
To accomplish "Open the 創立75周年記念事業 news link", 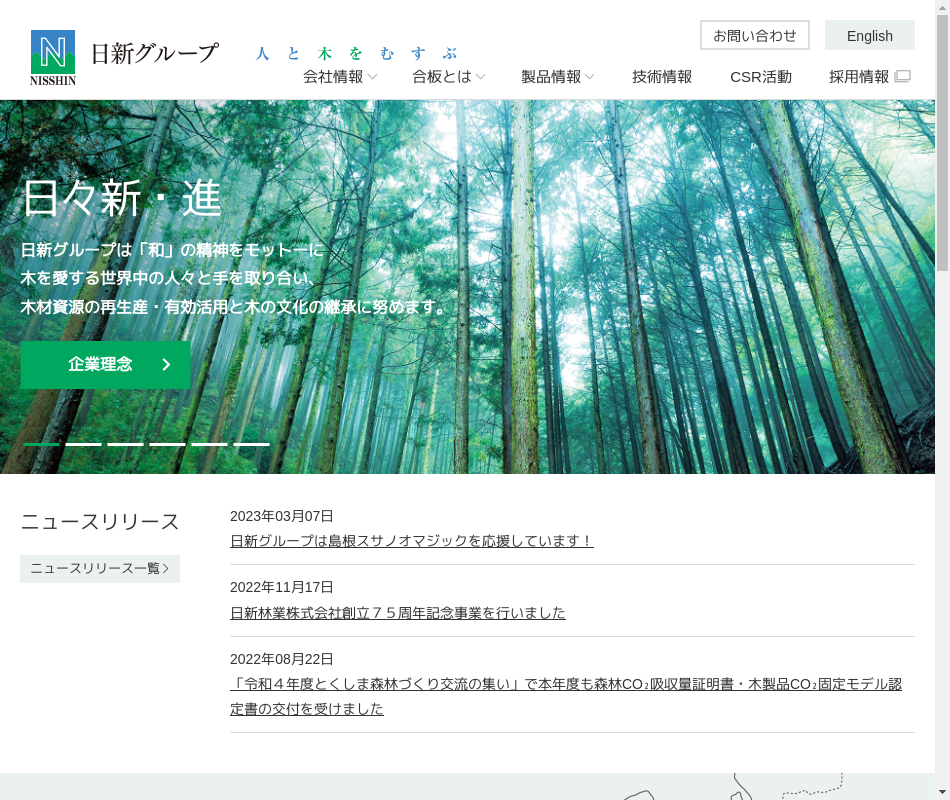I will pyautogui.click(x=397, y=613).
